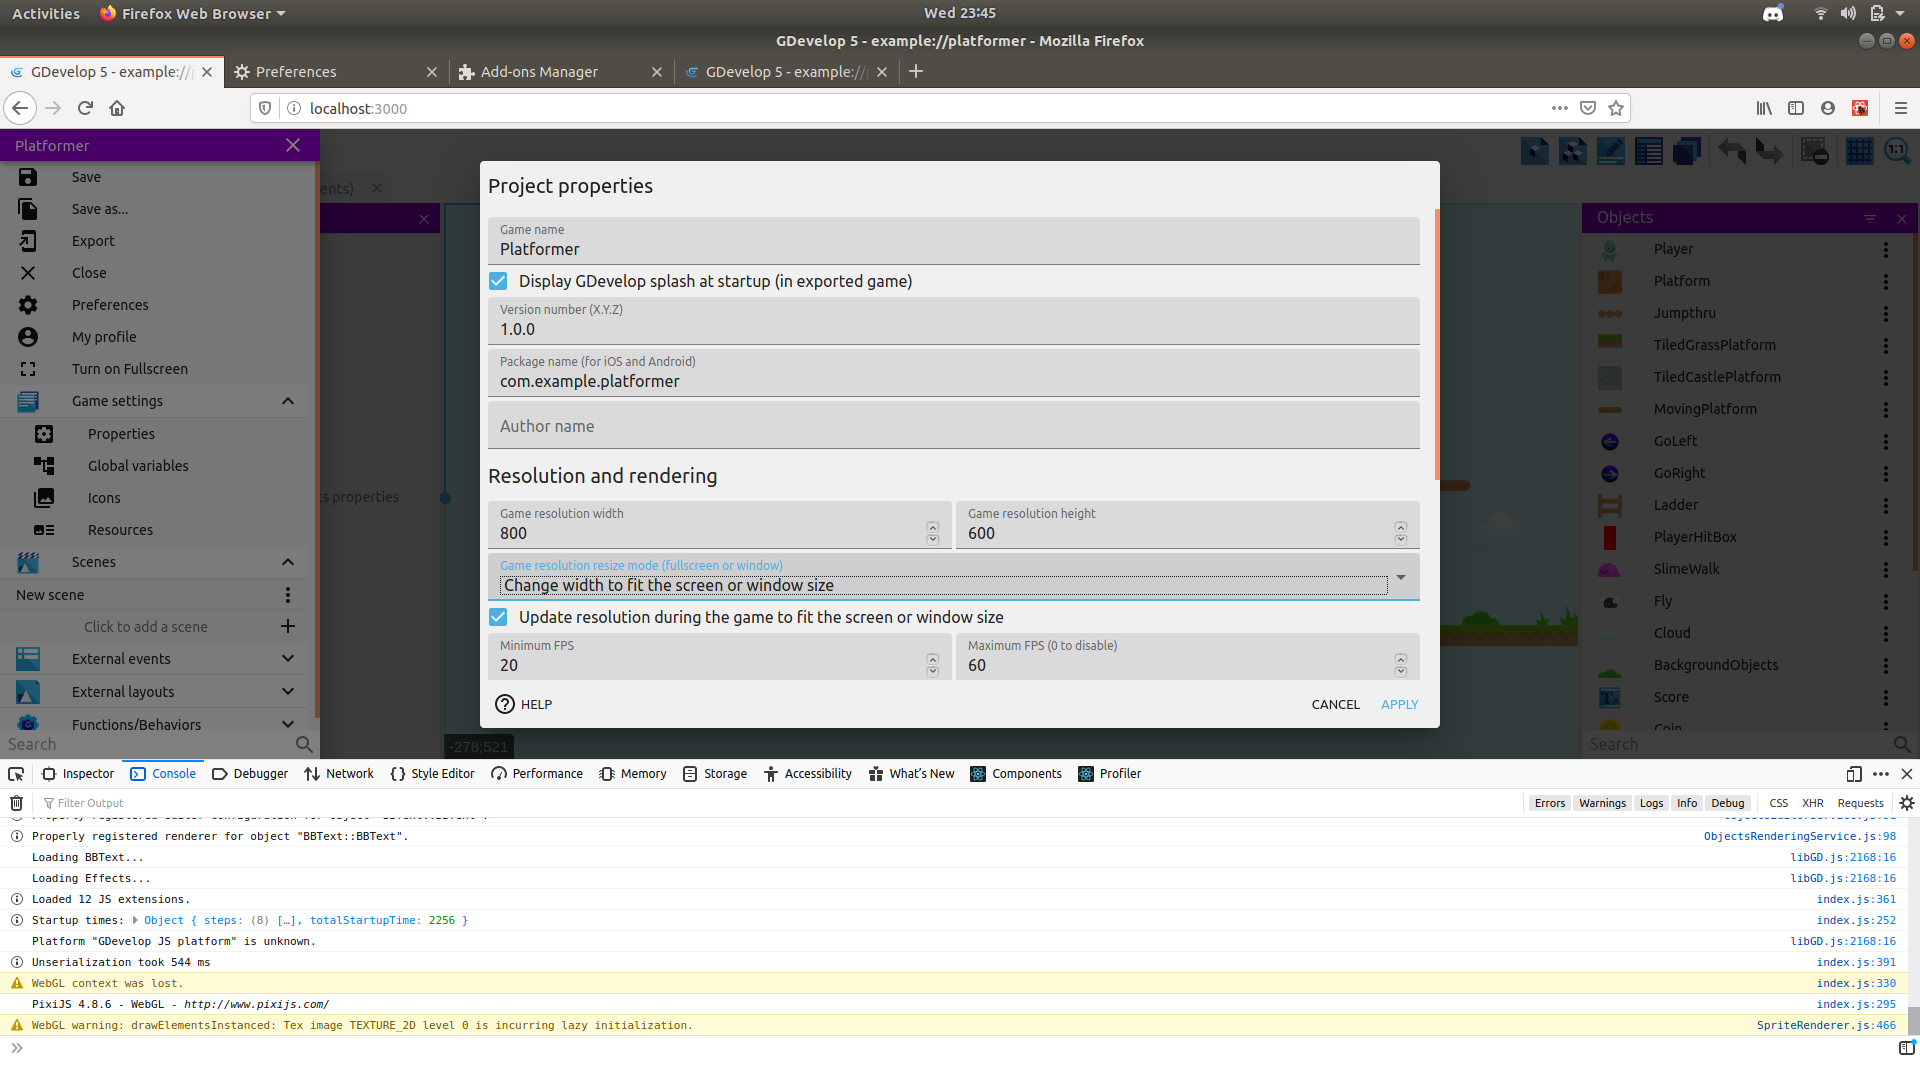
Task: Switch to the Add-ons Manager tab
Action: coord(561,72)
